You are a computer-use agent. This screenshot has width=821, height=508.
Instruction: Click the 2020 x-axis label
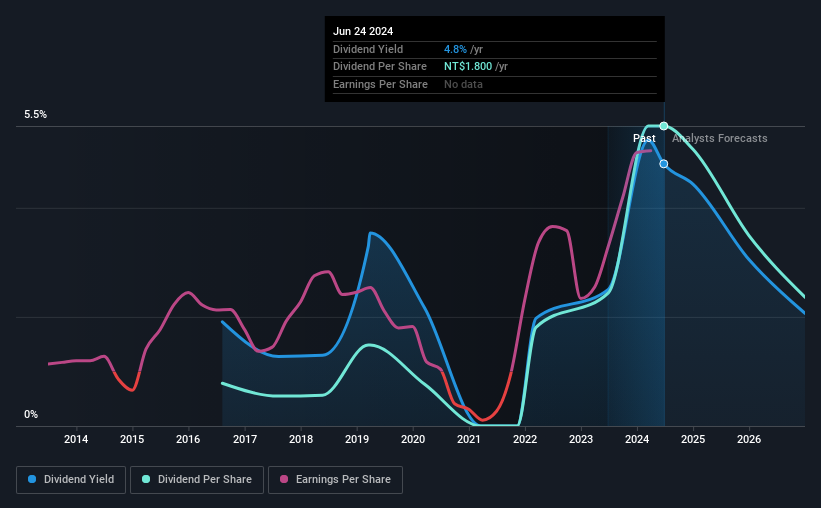click(413, 439)
